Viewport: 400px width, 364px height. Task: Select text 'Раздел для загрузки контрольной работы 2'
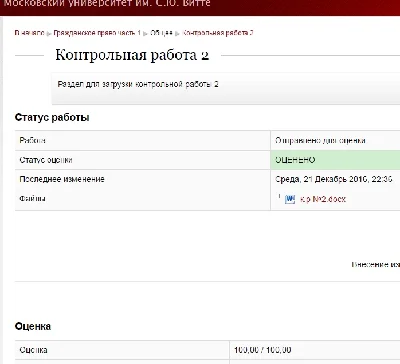pyautogui.click(x=138, y=84)
